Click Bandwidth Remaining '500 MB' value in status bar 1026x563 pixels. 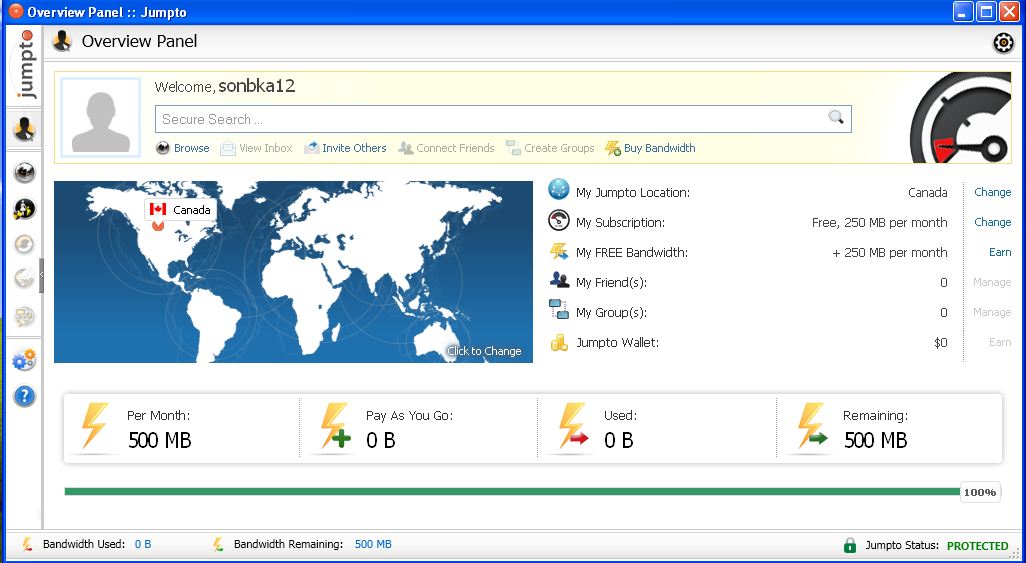[x=373, y=544]
